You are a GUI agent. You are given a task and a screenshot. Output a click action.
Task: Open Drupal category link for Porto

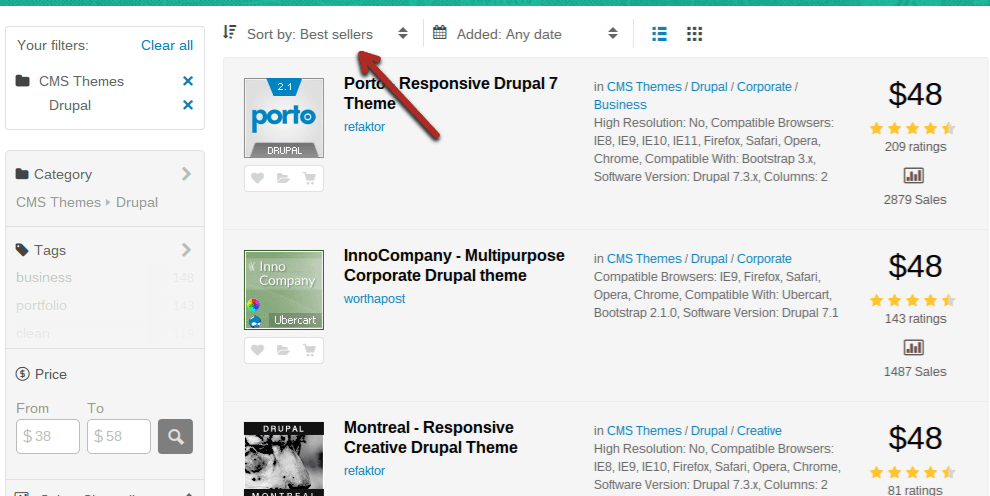(x=709, y=87)
